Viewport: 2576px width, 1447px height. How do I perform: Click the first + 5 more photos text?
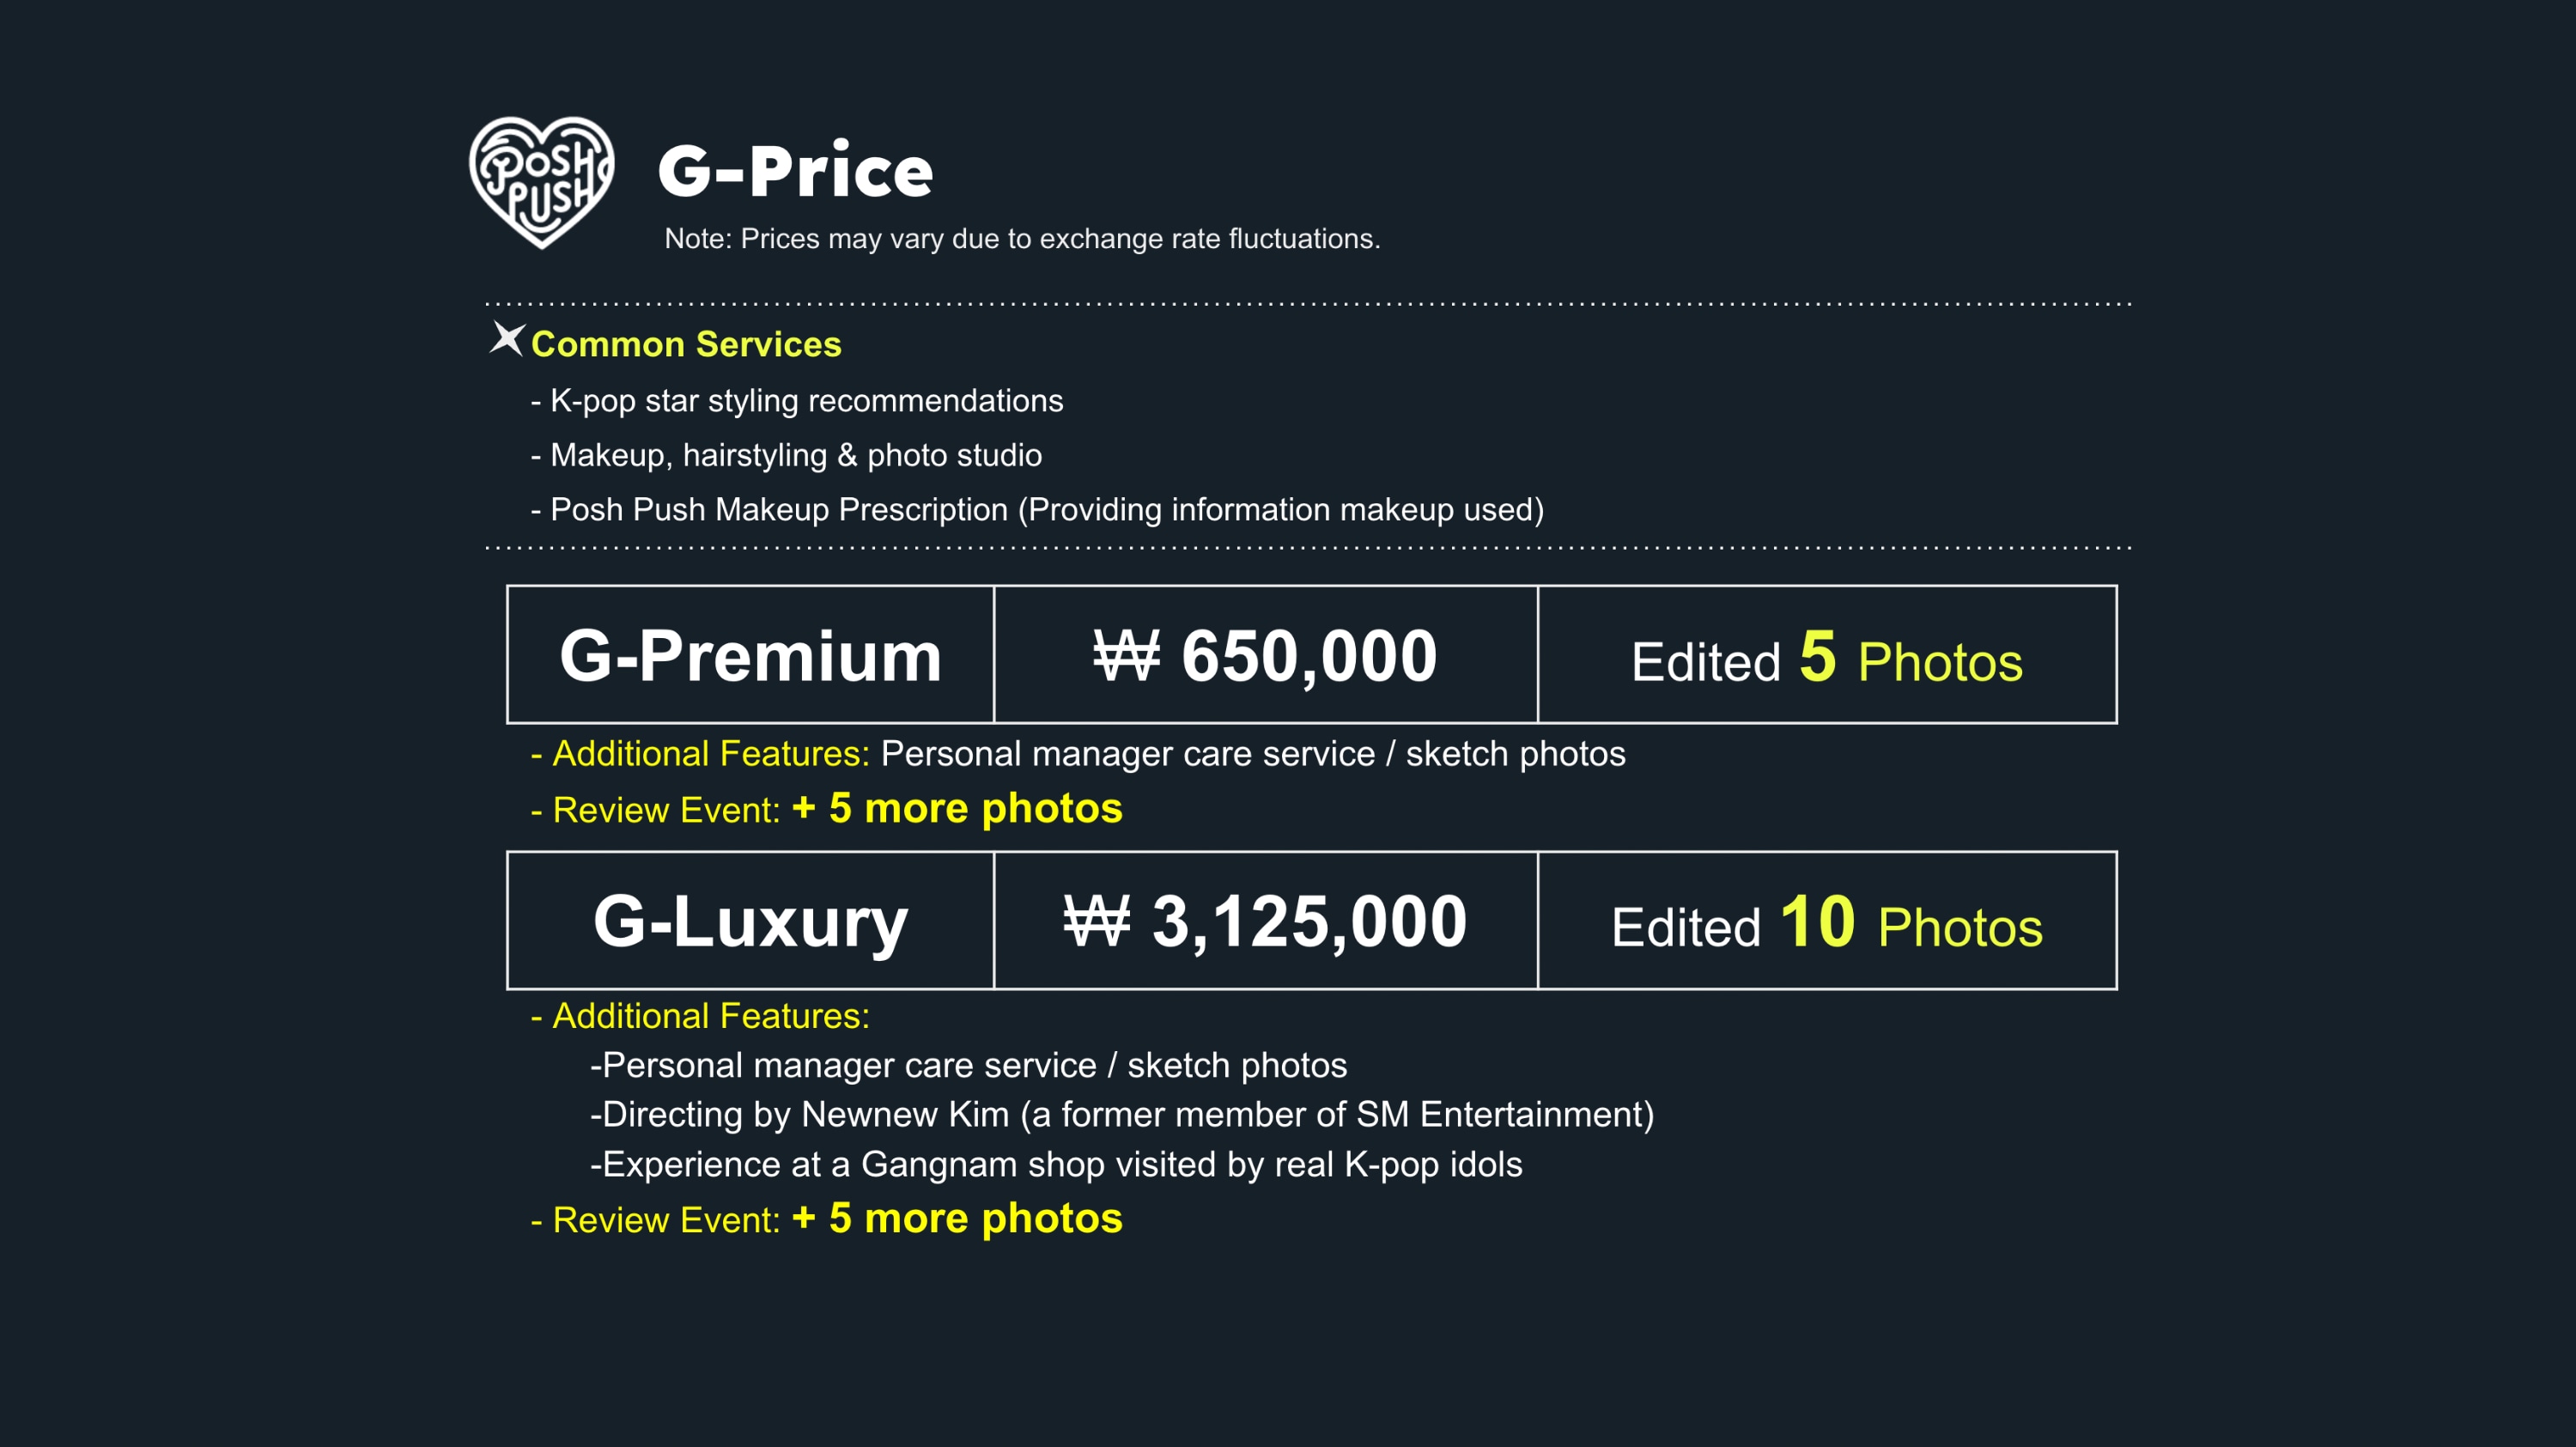tap(957, 808)
